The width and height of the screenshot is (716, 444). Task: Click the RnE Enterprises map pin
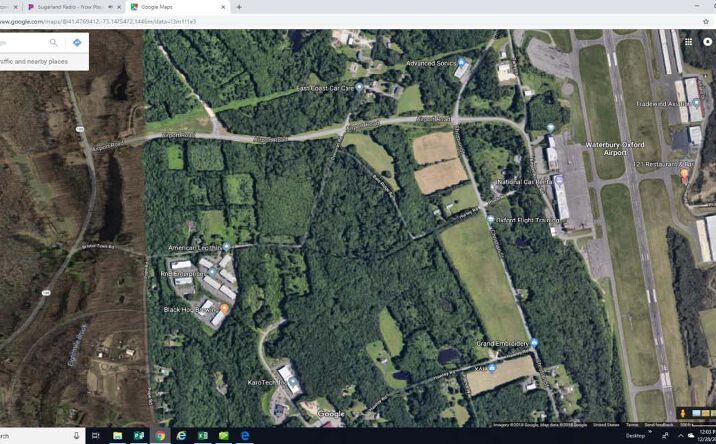pyautogui.click(x=212, y=273)
